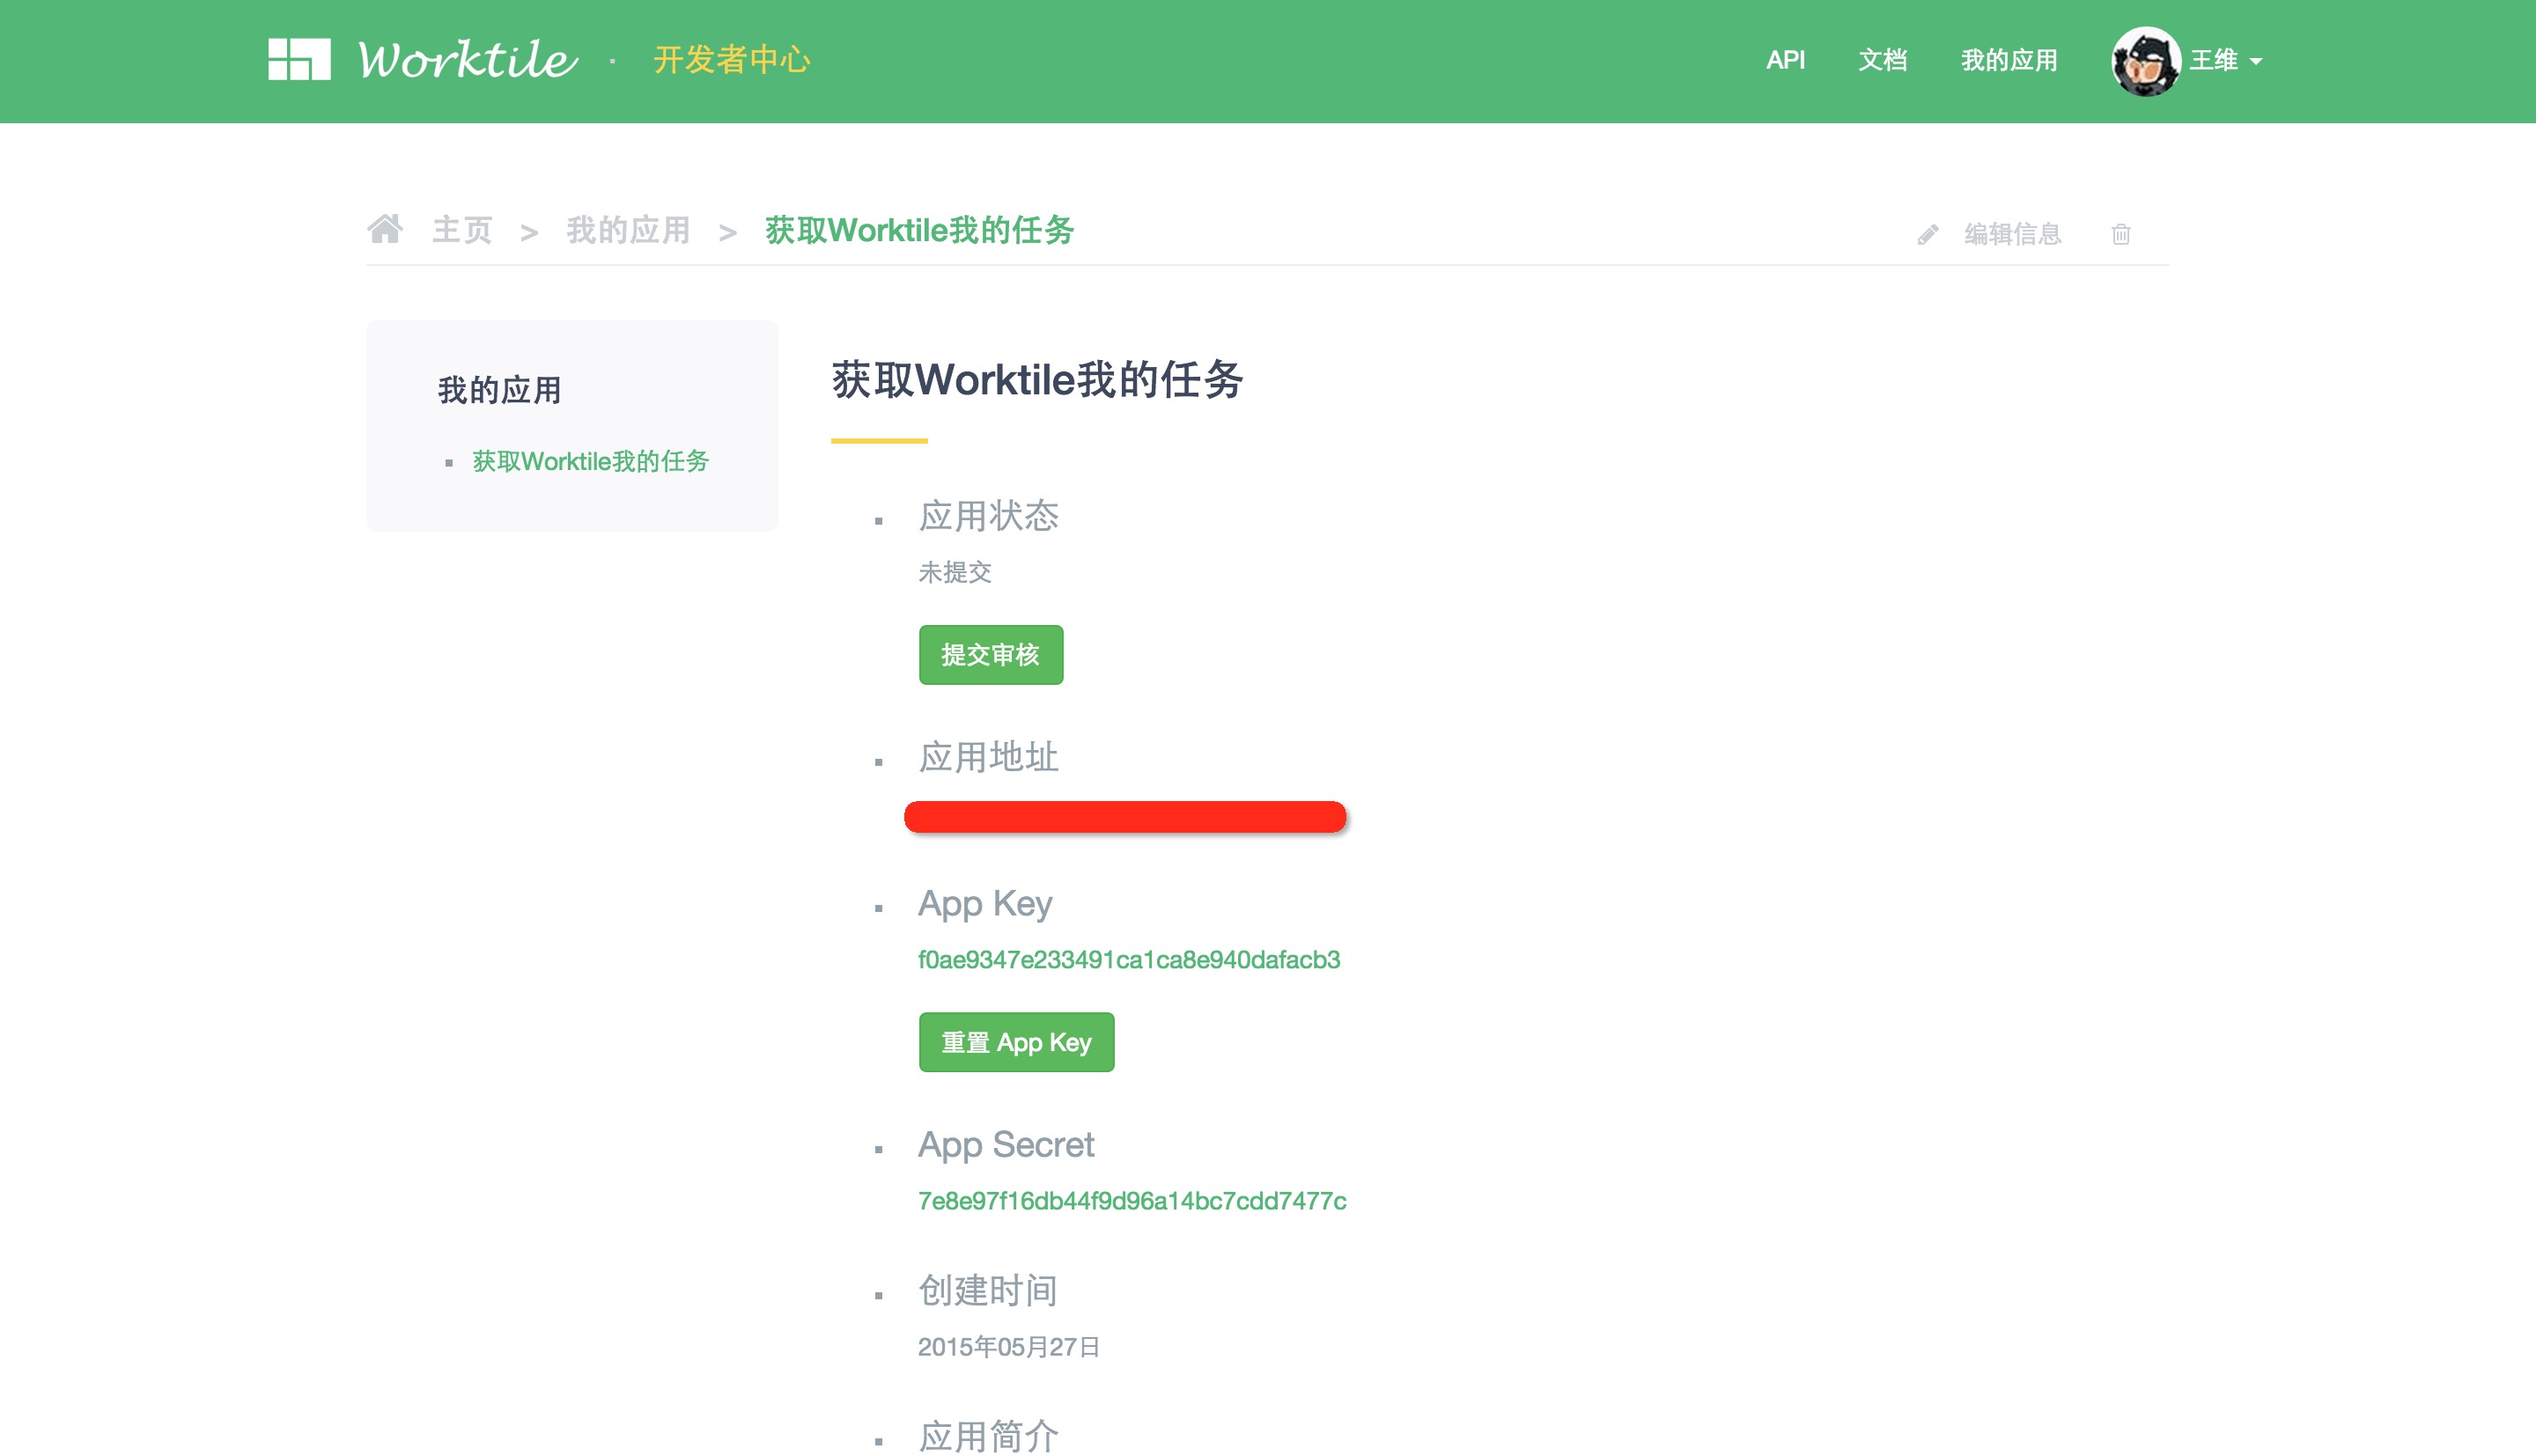Click the Worktile wordmark in header

468,59
